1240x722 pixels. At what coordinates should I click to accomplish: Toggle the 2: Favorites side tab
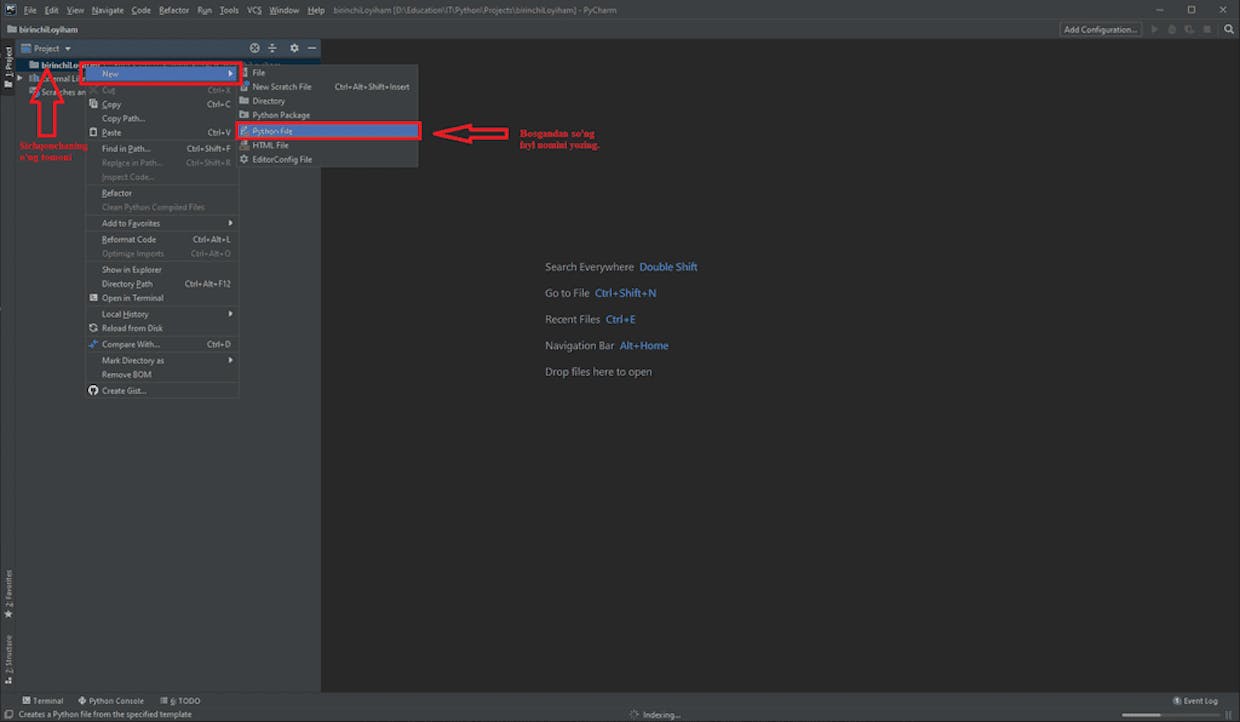coord(8,595)
